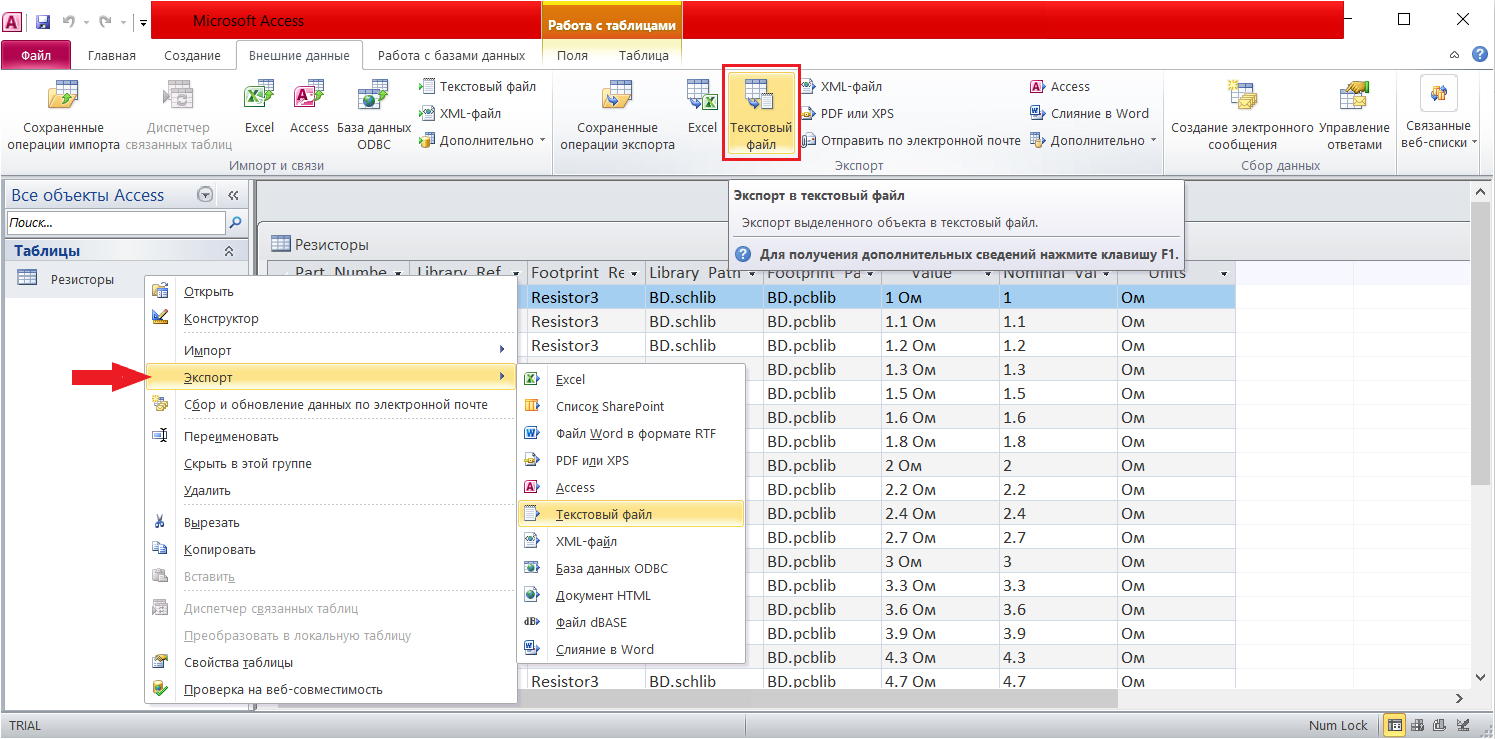This screenshot has height=739, width=1495.
Task: Click Переименовать in context menu
Action: coord(231,436)
